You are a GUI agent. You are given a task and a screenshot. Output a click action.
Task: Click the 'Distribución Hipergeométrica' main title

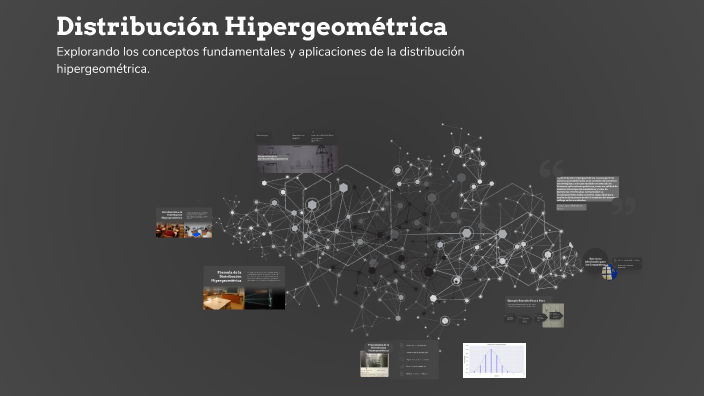point(252,26)
